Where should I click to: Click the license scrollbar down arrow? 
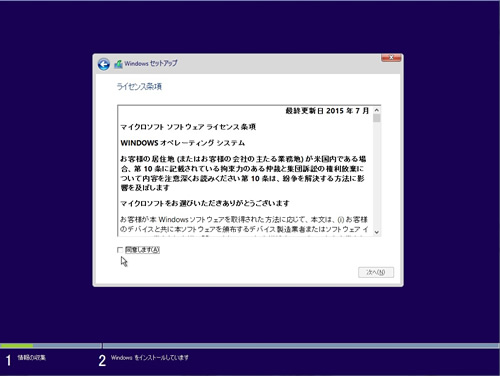point(377,232)
